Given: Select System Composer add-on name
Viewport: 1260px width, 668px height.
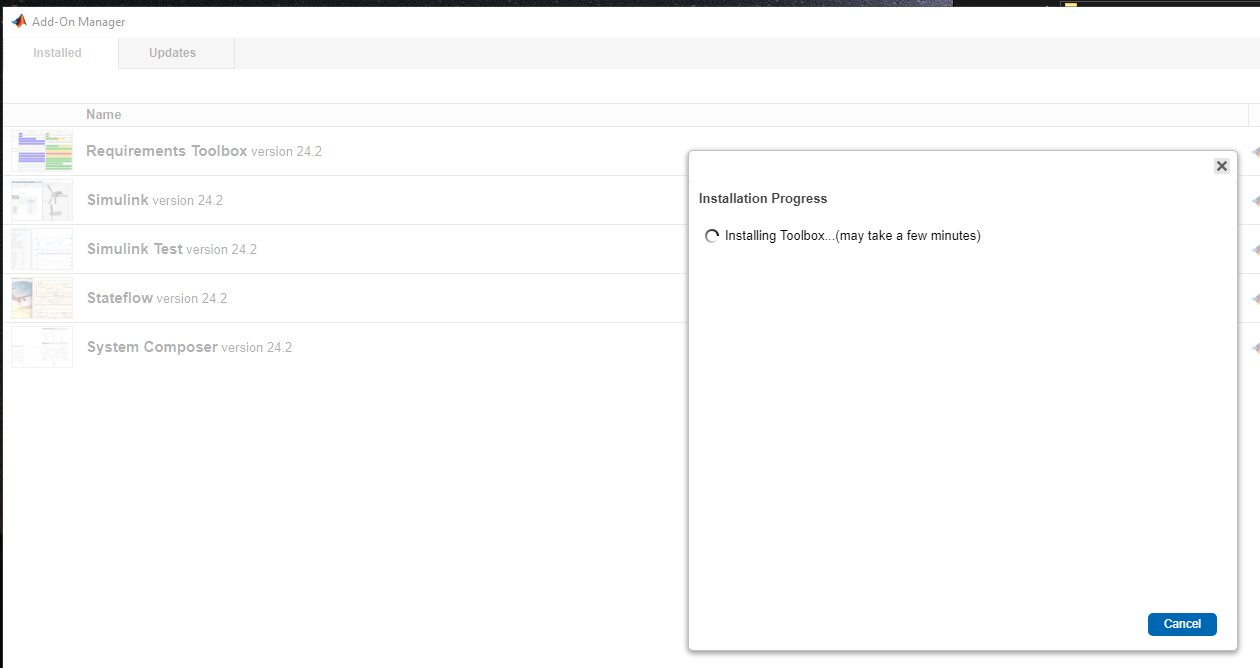Looking at the screenshot, I should click(152, 347).
